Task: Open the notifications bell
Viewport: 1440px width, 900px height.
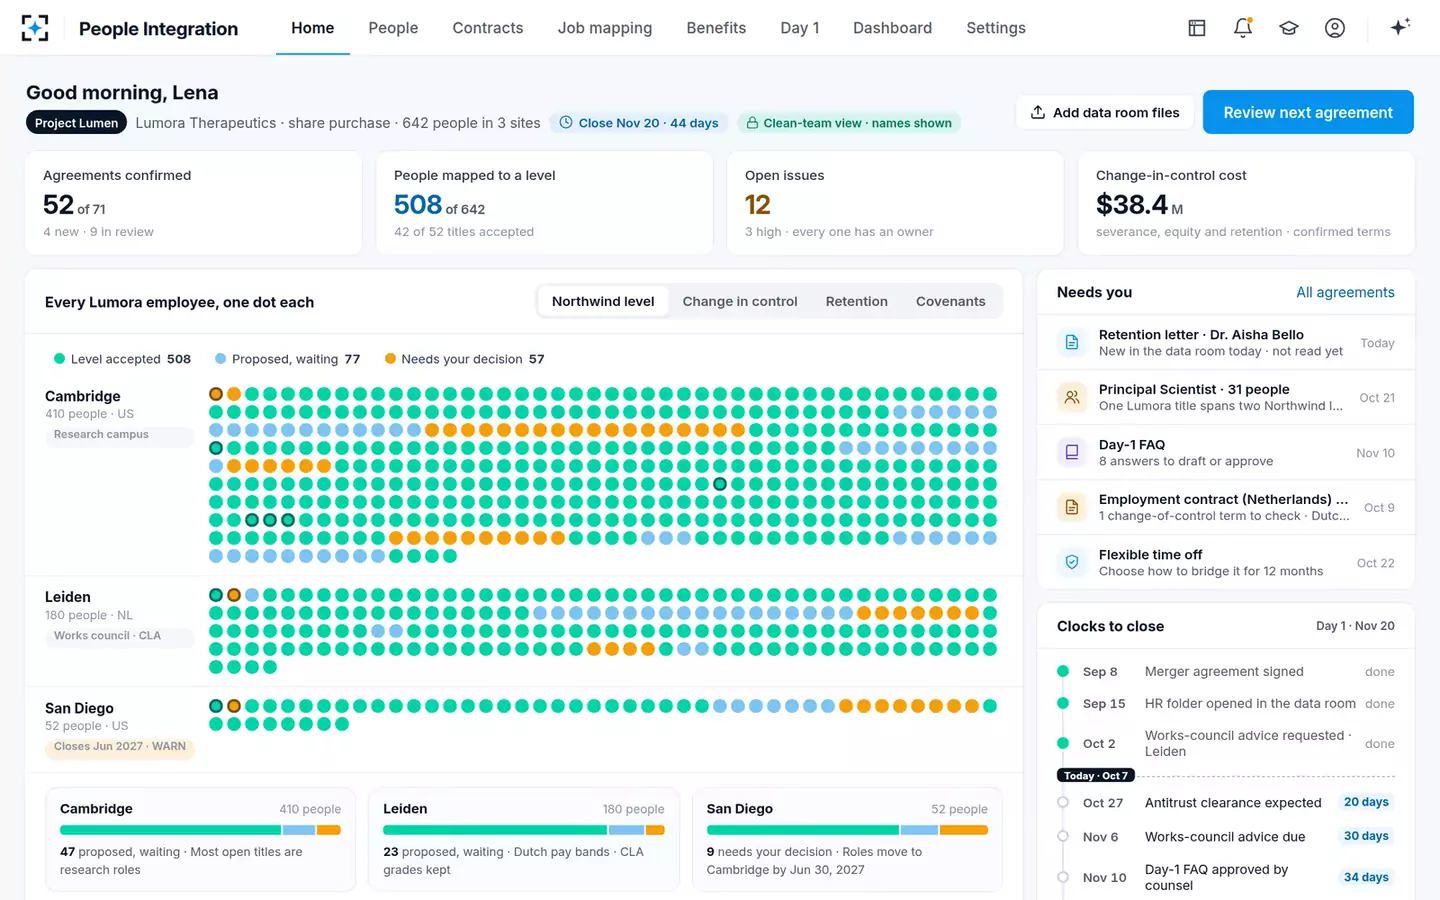Action: pyautogui.click(x=1243, y=28)
